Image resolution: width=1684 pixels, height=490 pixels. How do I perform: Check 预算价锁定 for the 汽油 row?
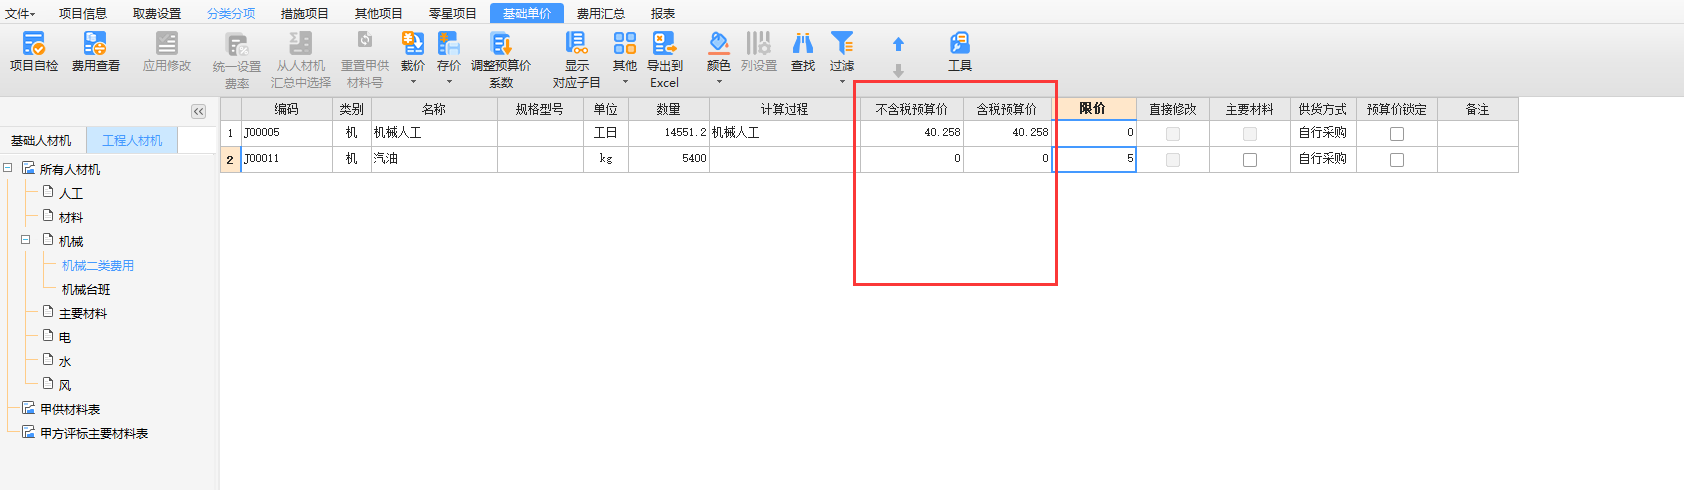pyautogui.click(x=1397, y=160)
